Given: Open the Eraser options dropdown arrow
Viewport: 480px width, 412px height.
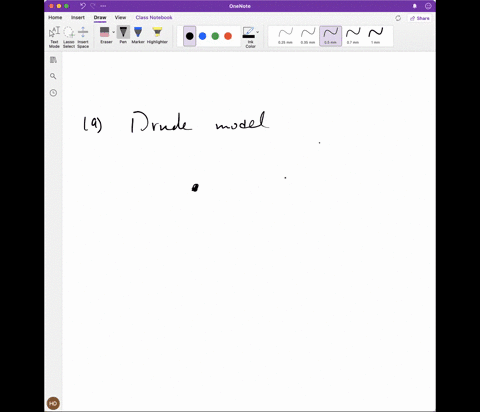Looking at the screenshot, I should point(113,32).
